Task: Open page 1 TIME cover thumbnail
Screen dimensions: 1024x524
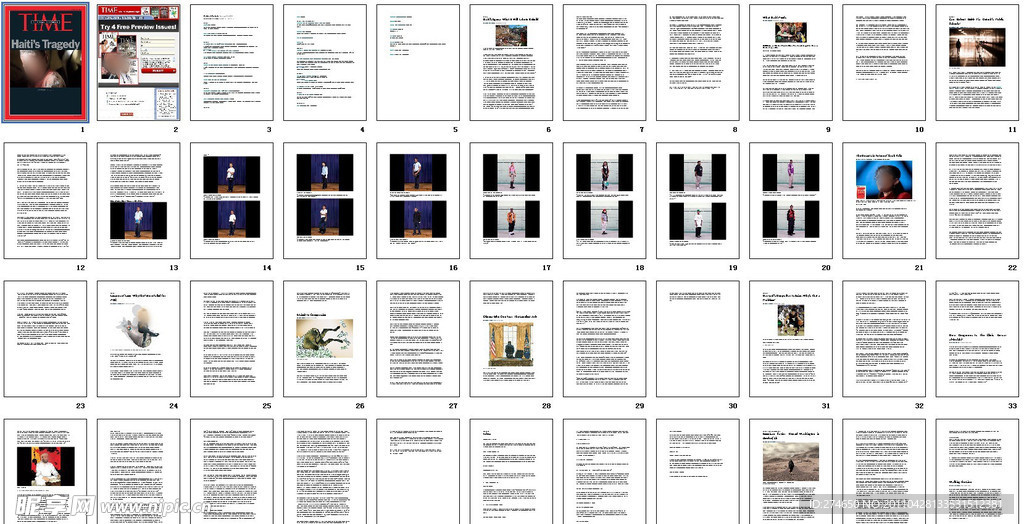Action: (x=45, y=63)
